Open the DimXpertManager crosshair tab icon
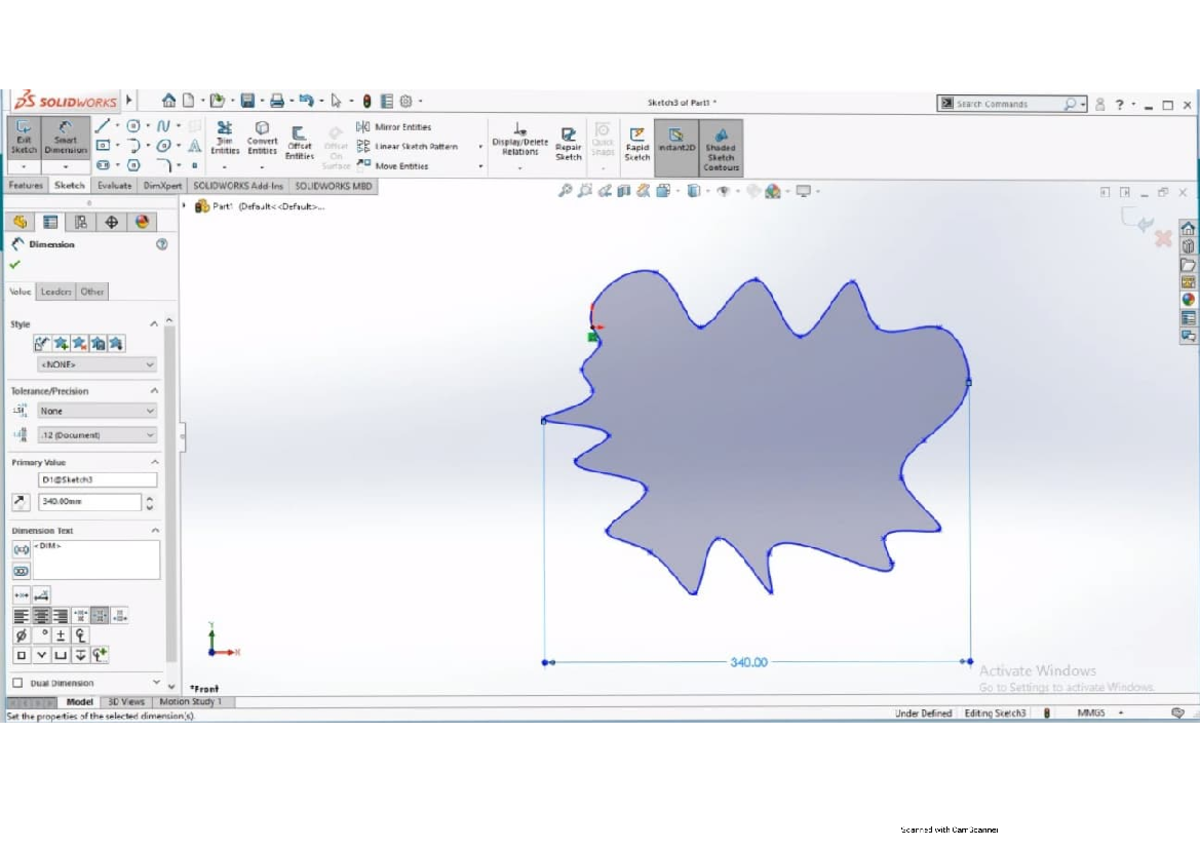 111,222
